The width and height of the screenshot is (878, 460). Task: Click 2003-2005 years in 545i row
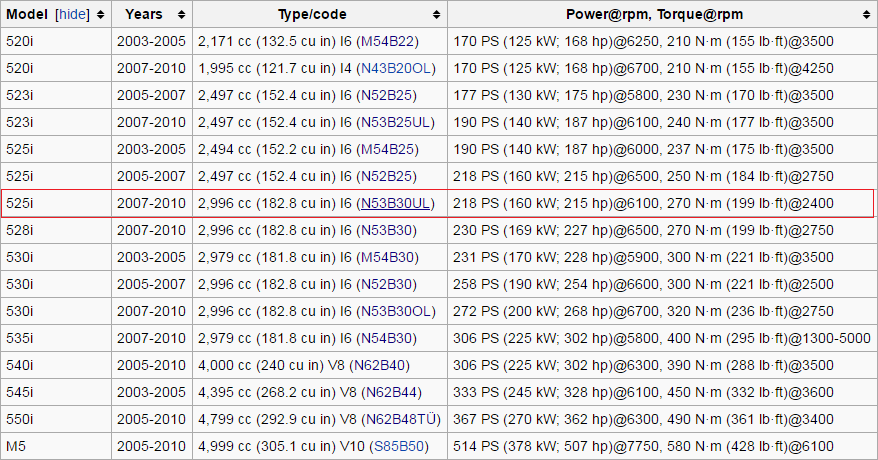tap(151, 392)
